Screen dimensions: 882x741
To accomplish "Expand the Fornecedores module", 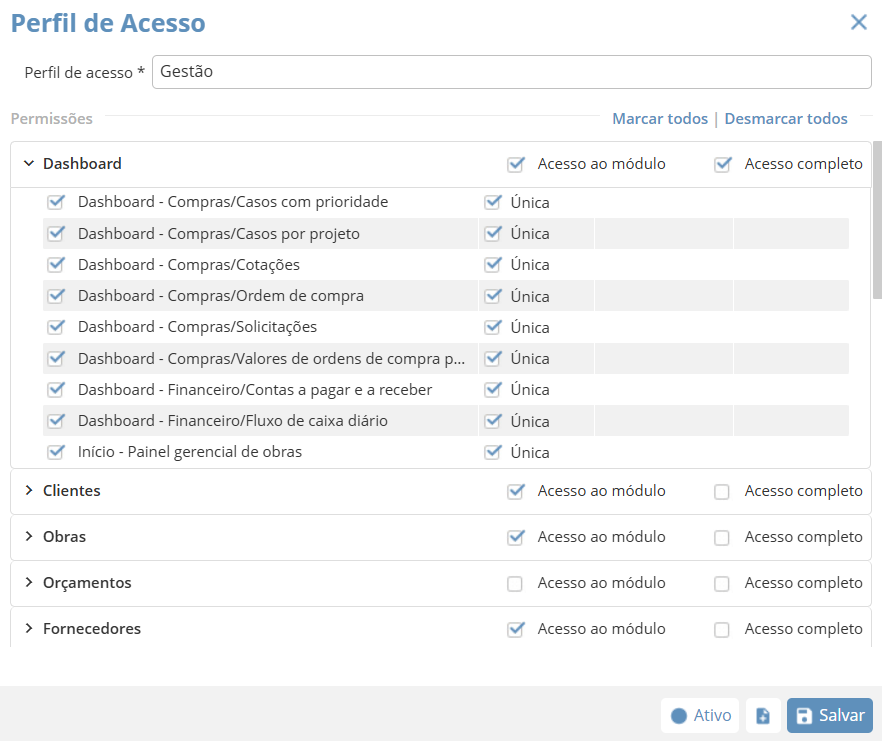I will [29, 629].
